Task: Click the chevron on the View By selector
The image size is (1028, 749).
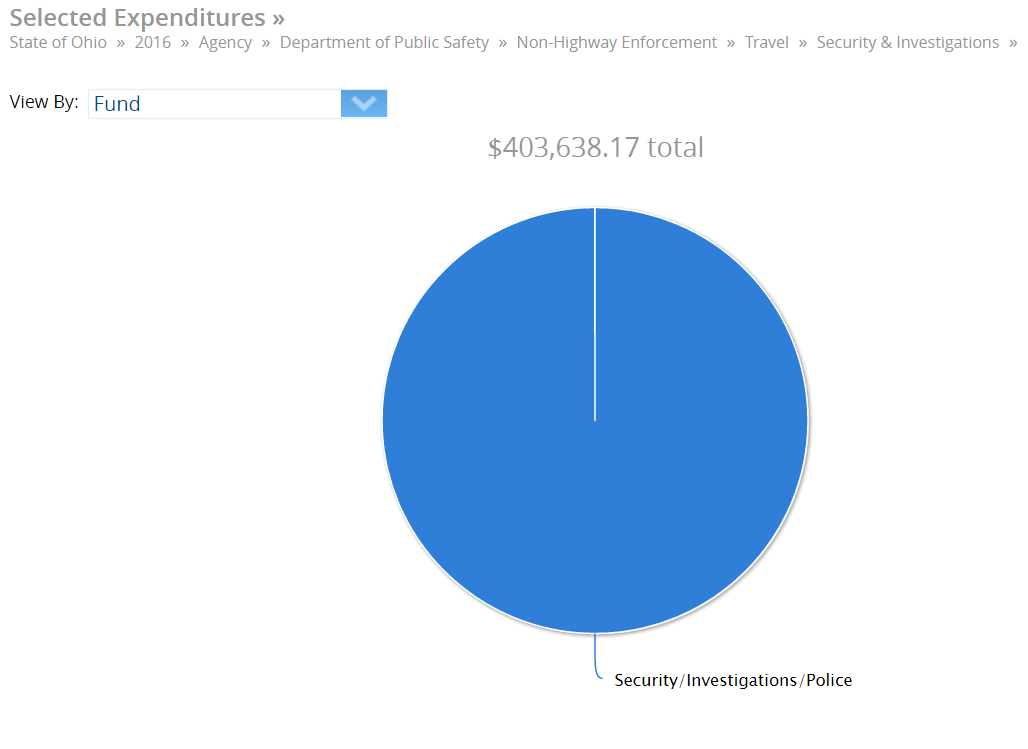Action: click(x=363, y=103)
